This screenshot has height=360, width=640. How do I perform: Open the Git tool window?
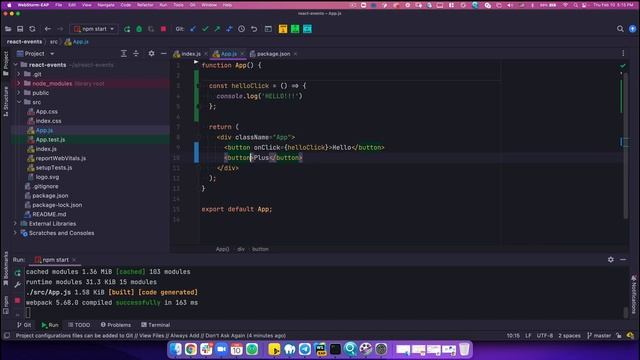click(x=24, y=325)
